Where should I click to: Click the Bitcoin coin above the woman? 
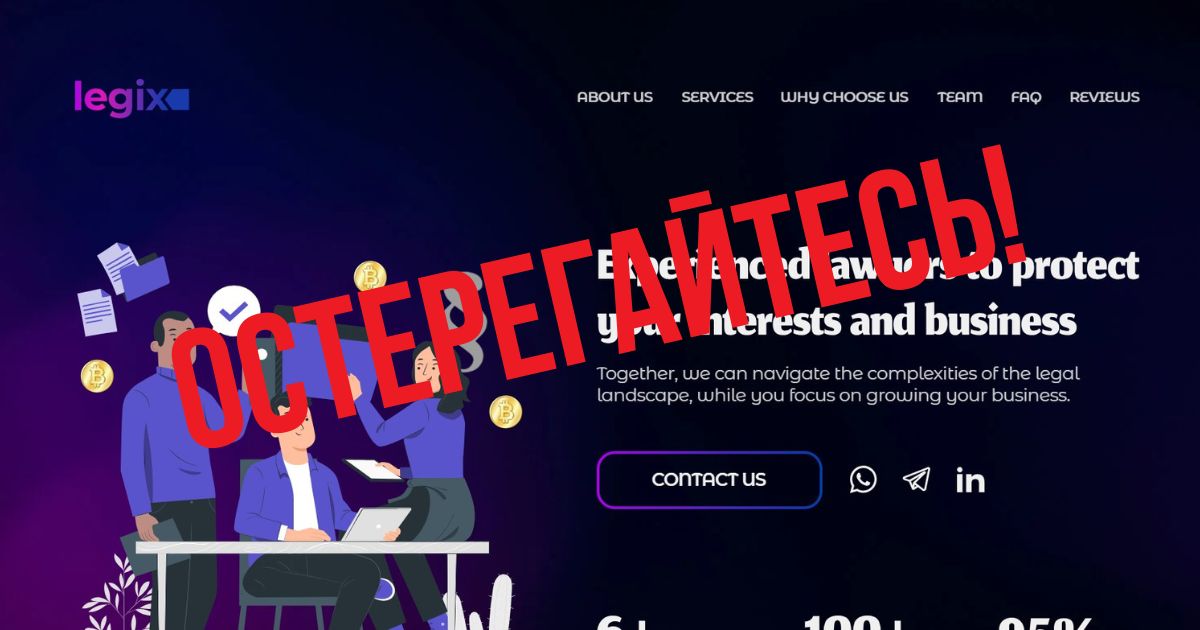tap(370, 276)
